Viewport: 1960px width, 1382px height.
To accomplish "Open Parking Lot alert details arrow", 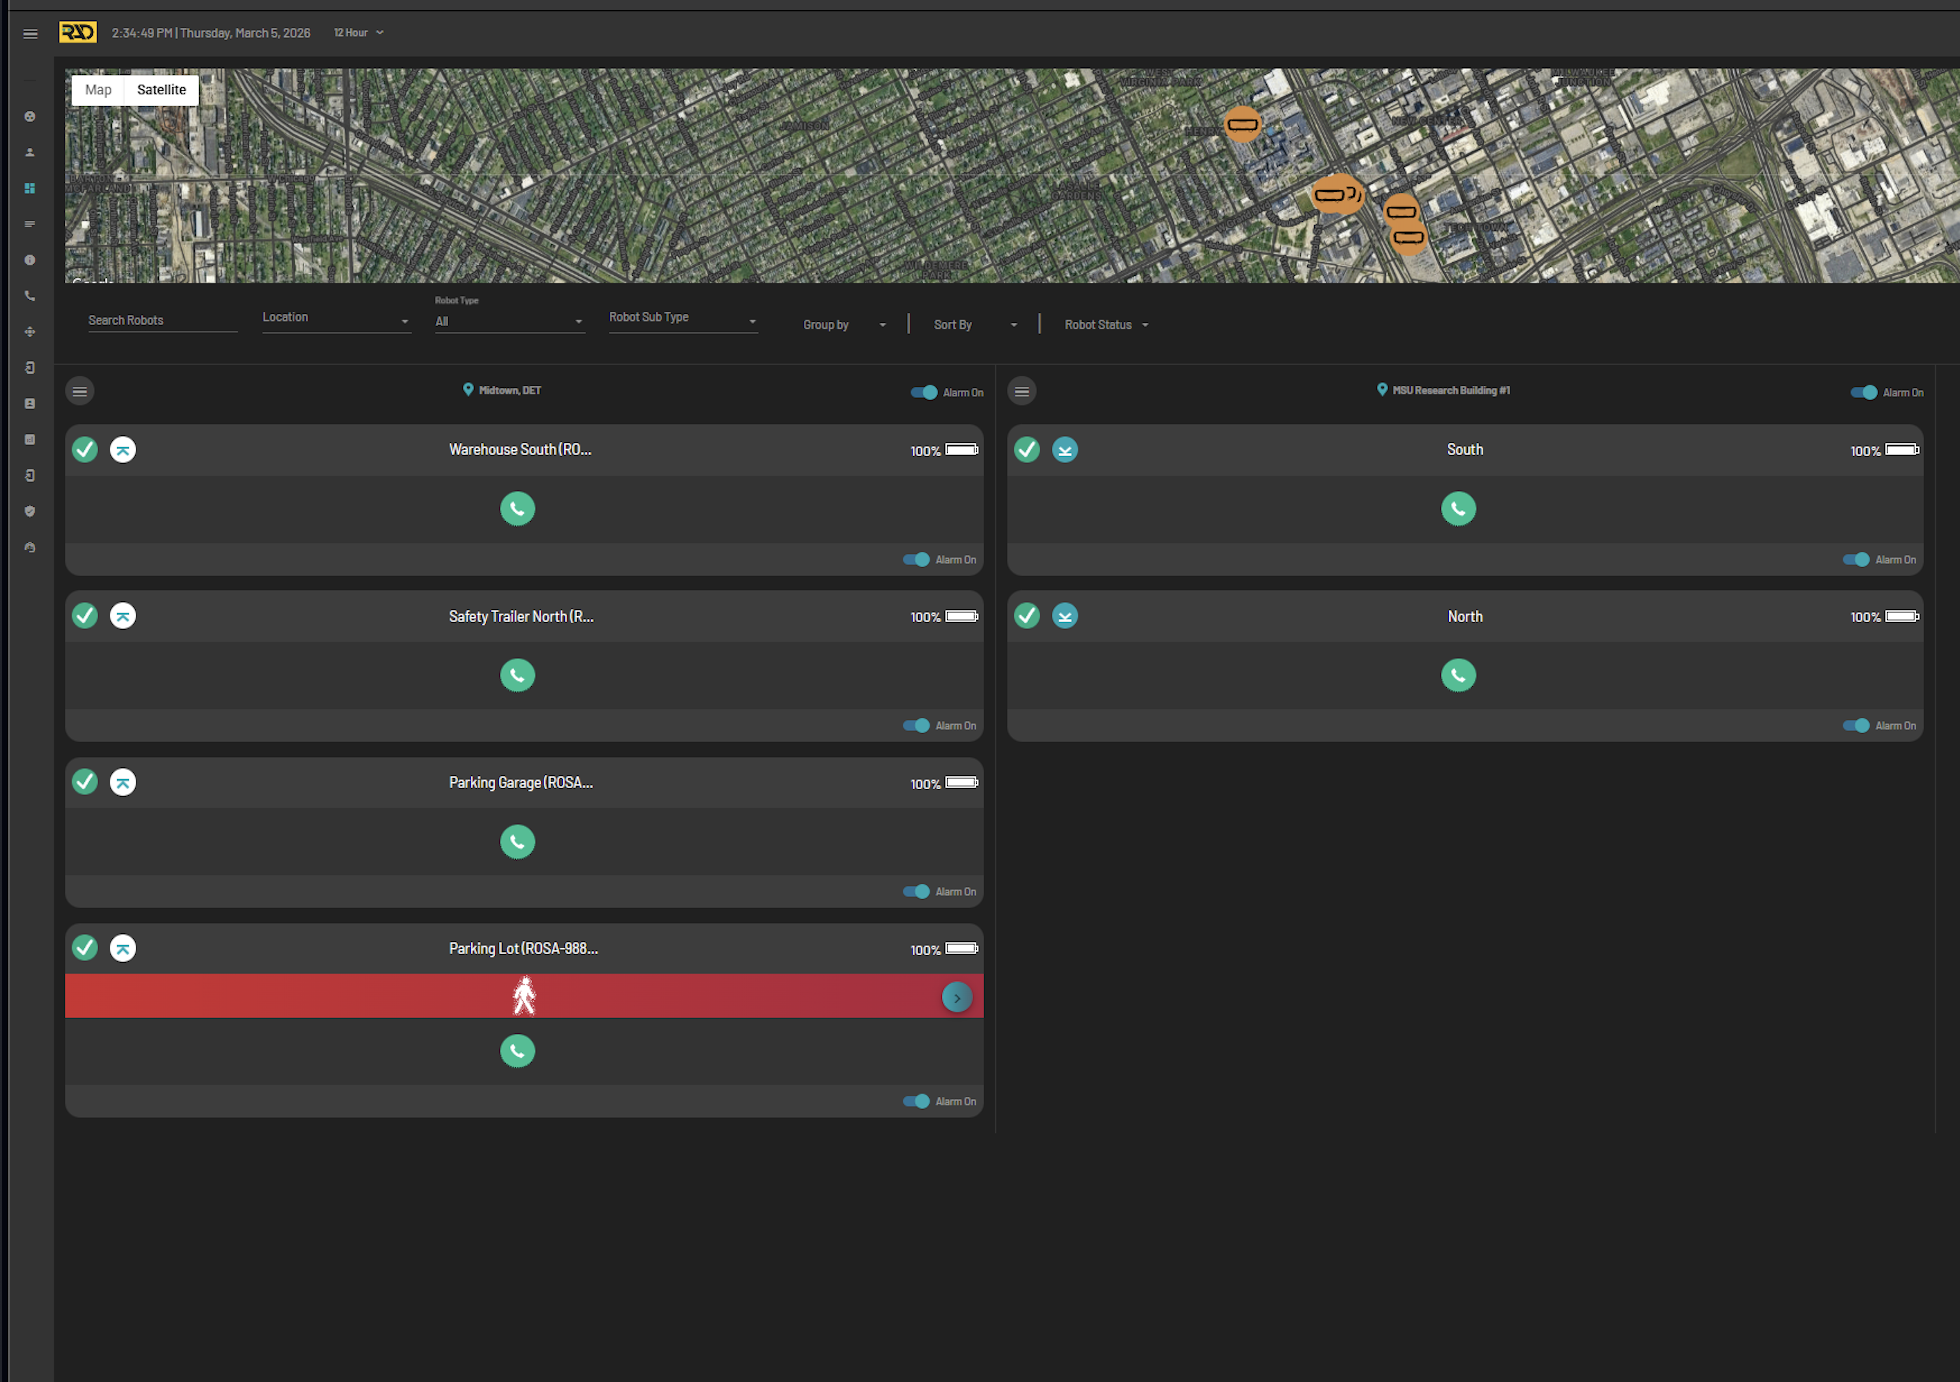I will point(957,997).
